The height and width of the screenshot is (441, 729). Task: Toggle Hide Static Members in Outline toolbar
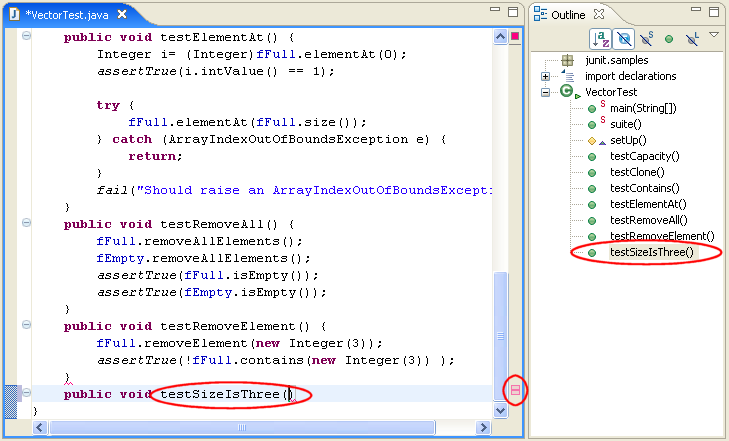(x=646, y=39)
